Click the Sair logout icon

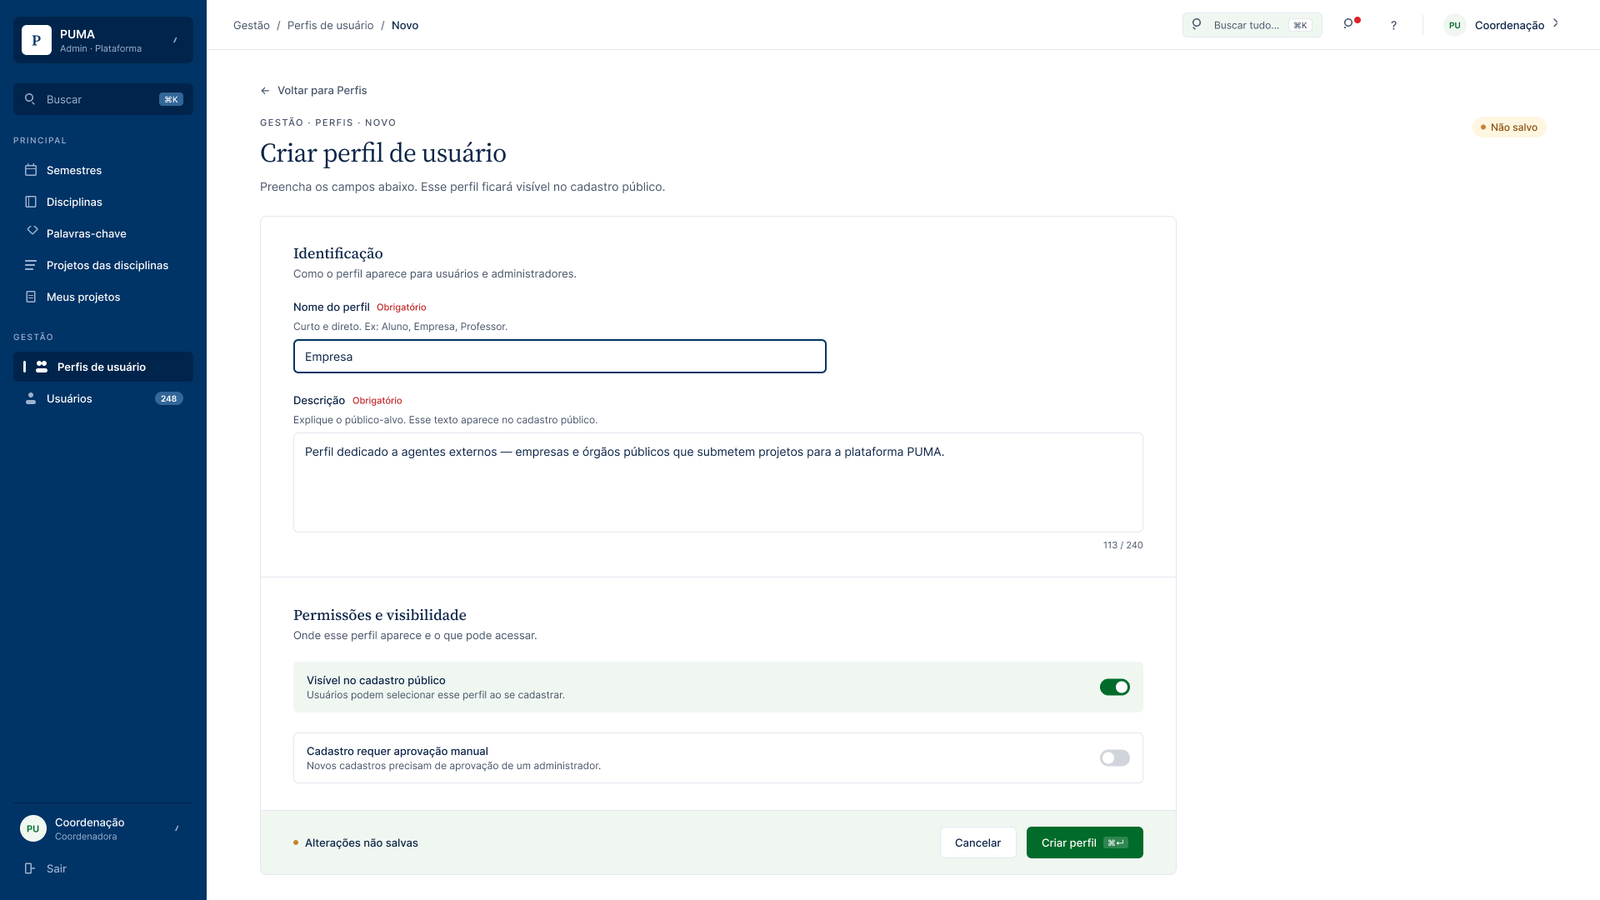click(x=30, y=868)
